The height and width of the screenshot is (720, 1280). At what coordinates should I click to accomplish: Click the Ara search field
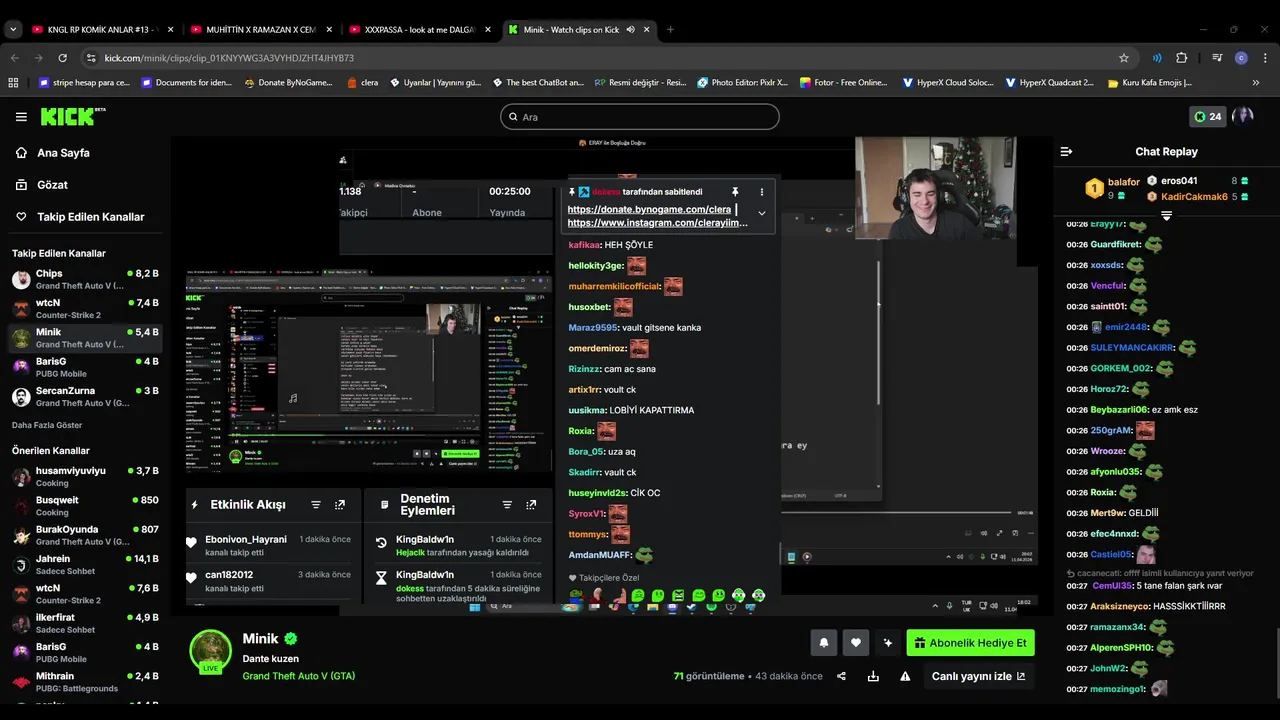tap(639, 117)
